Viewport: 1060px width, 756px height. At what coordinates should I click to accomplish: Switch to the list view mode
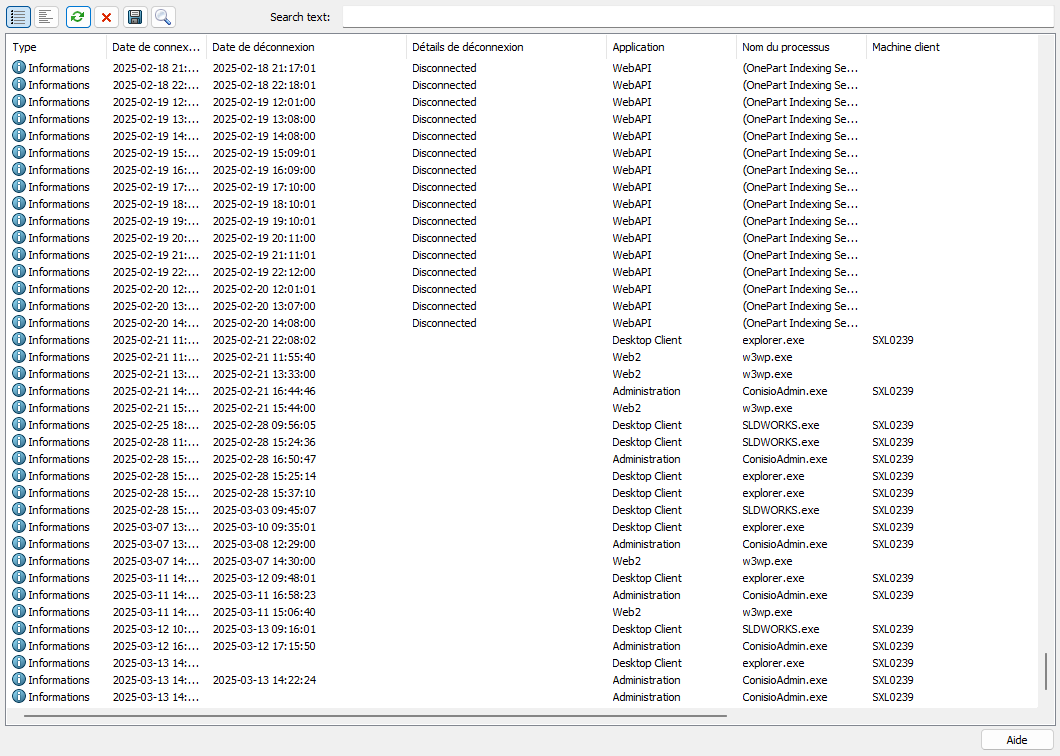tap(18, 17)
